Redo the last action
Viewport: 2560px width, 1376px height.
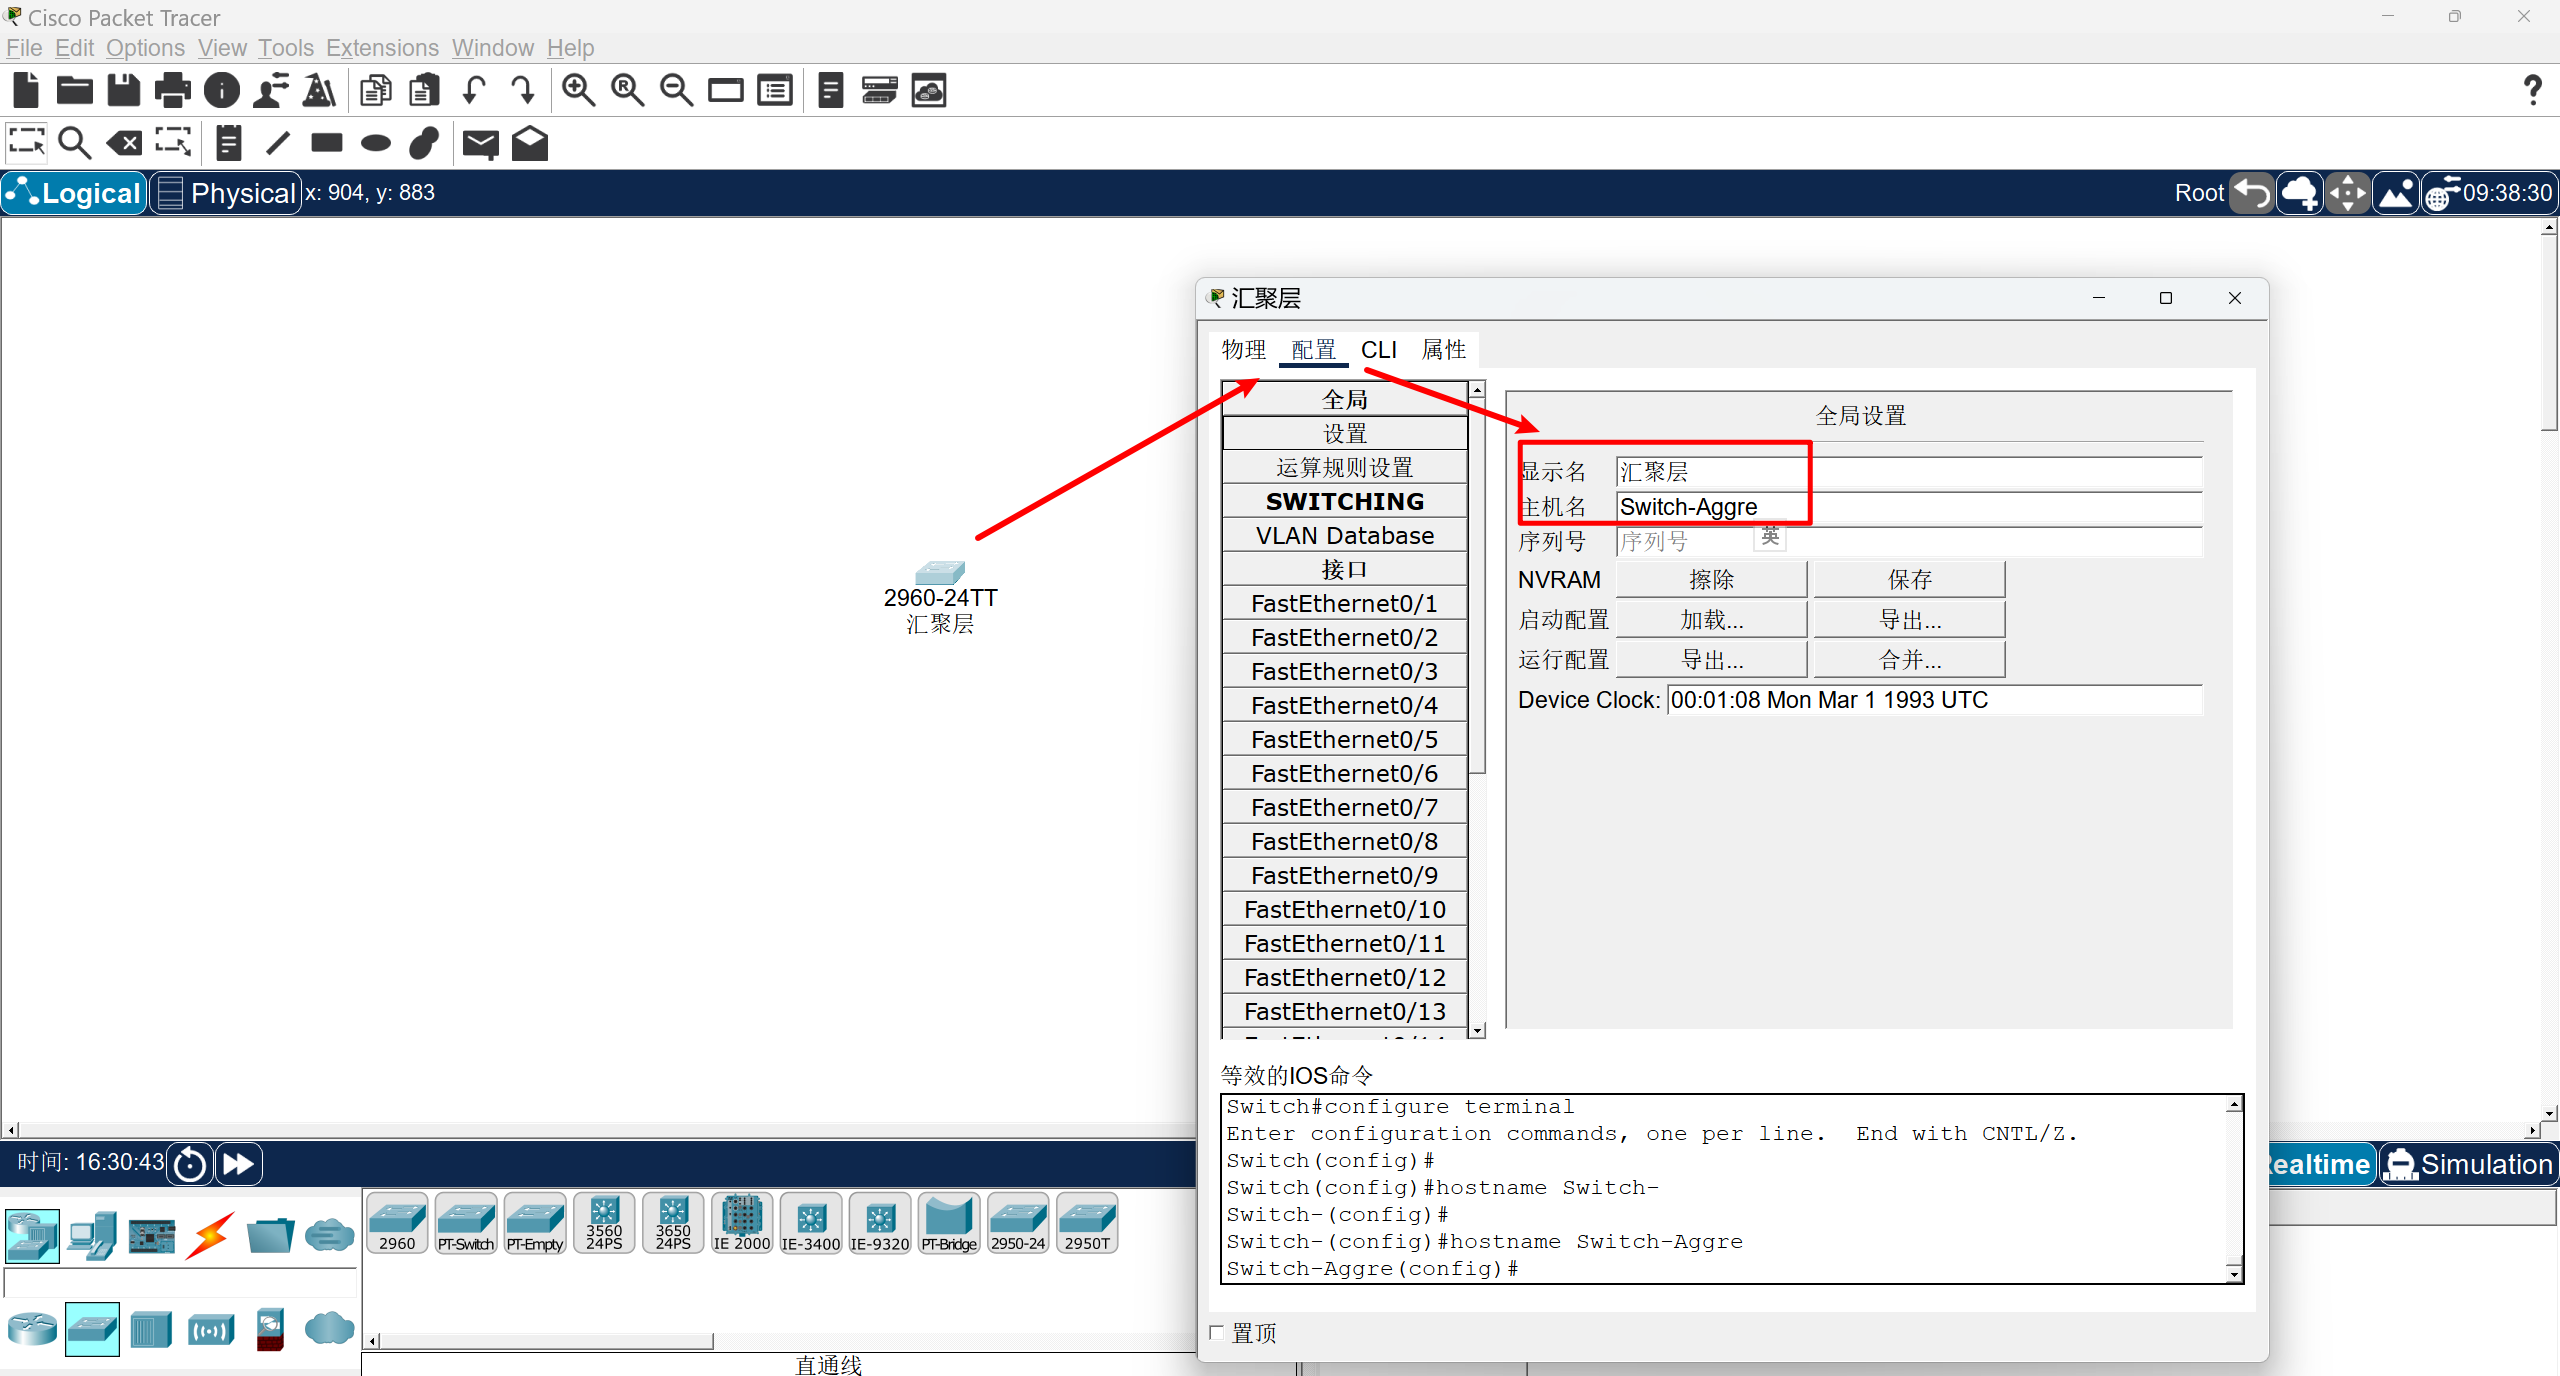coord(523,91)
